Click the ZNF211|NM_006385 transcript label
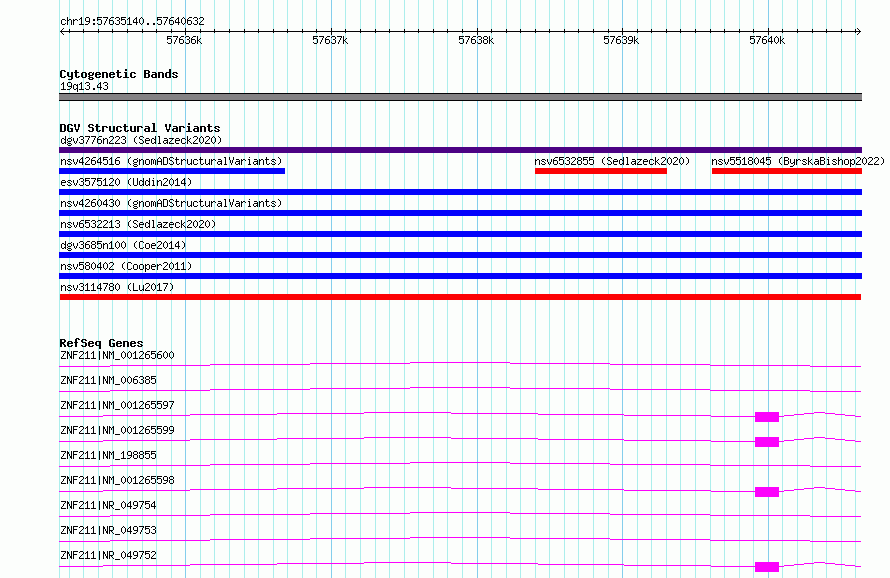This screenshot has width=890, height=578. click(108, 380)
